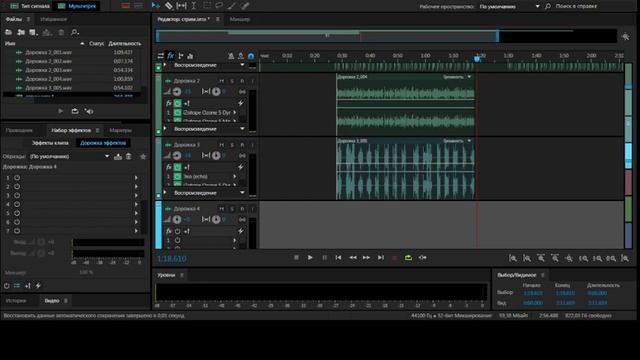Arm Дорожка 3 for recording (R)
The height and width of the screenshot is (360, 640).
[x=242, y=145]
